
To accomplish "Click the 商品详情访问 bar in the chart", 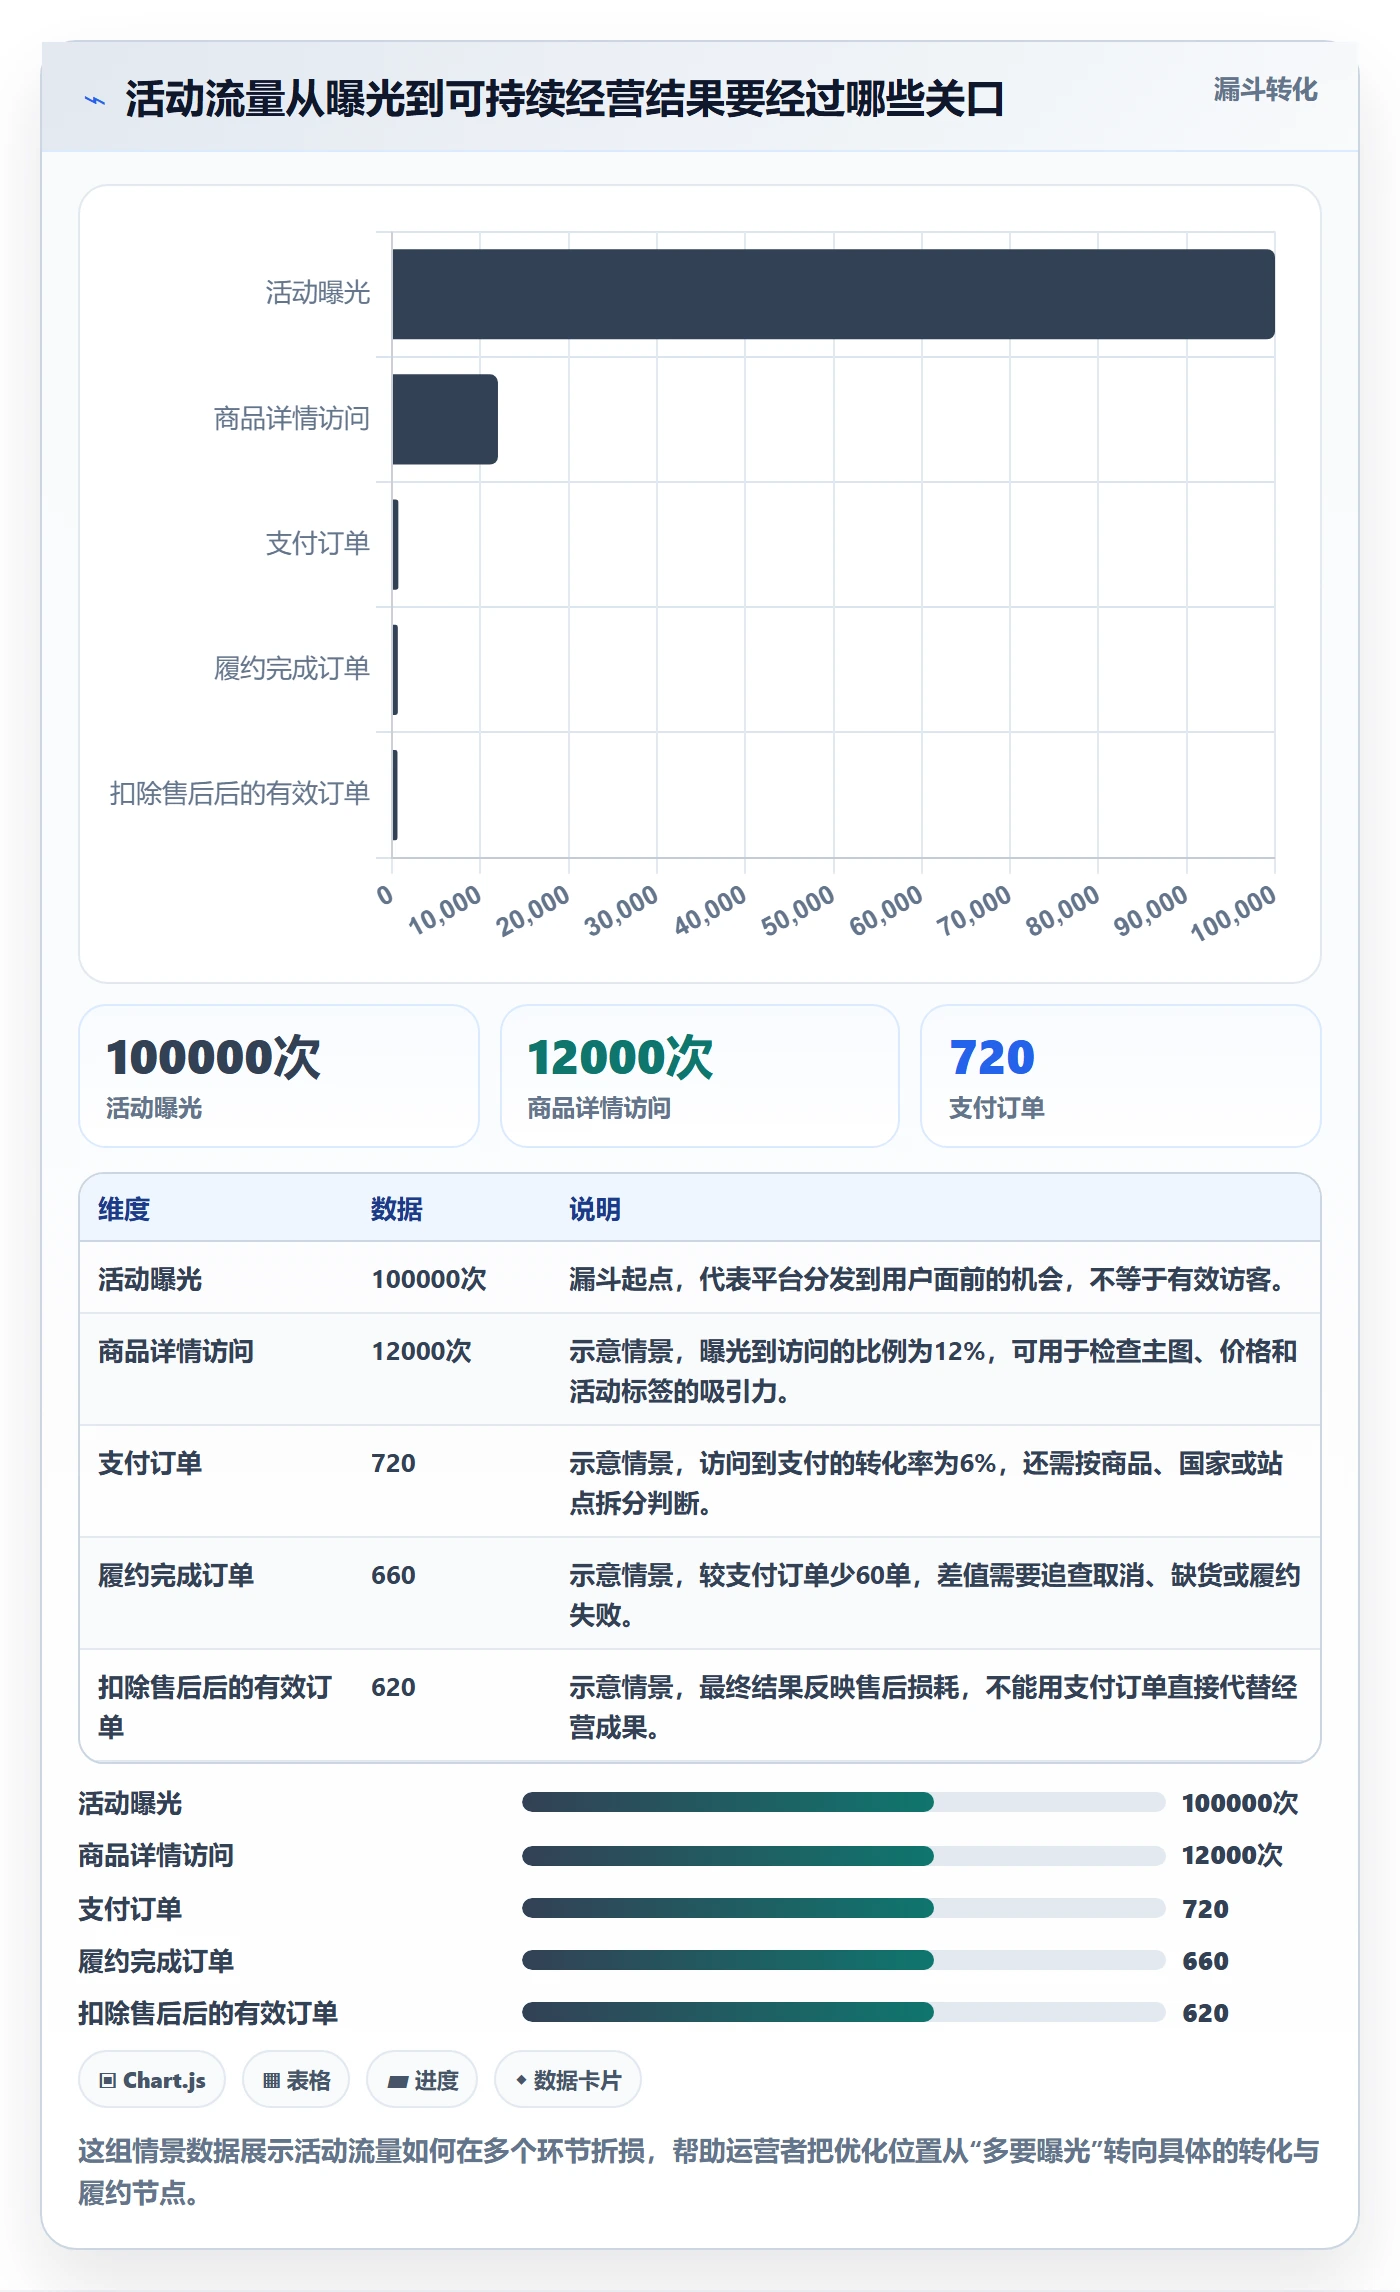I will point(445,419).
